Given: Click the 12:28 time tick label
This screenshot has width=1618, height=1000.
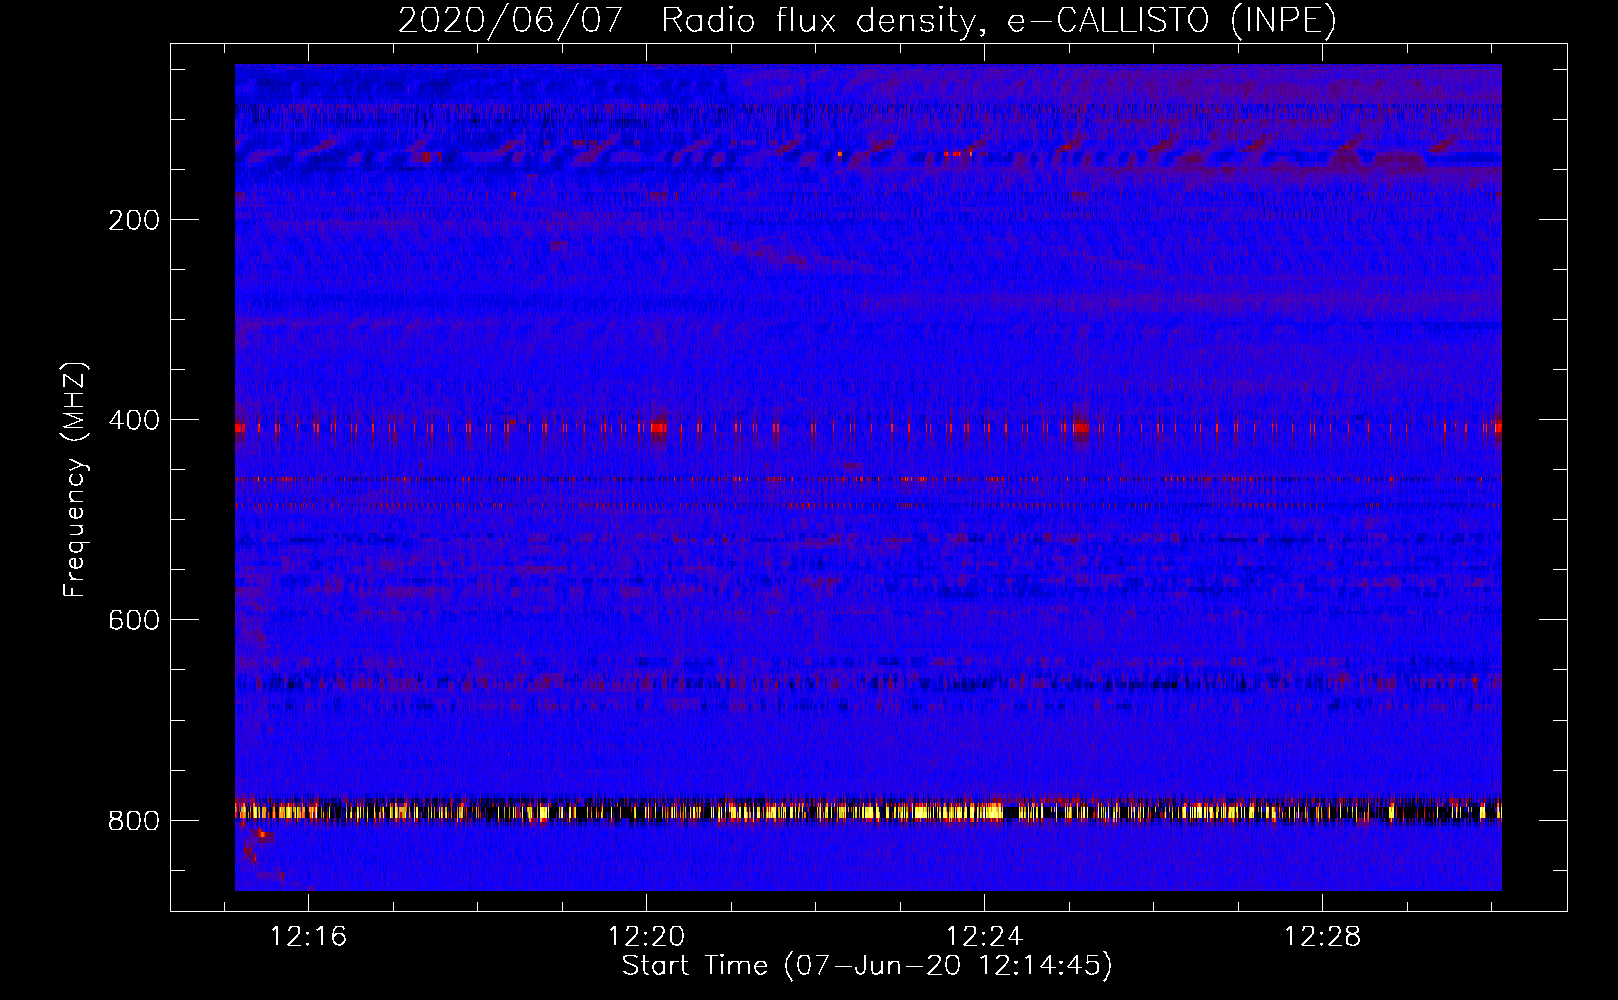Looking at the screenshot, I should (x=1322, y=937).
